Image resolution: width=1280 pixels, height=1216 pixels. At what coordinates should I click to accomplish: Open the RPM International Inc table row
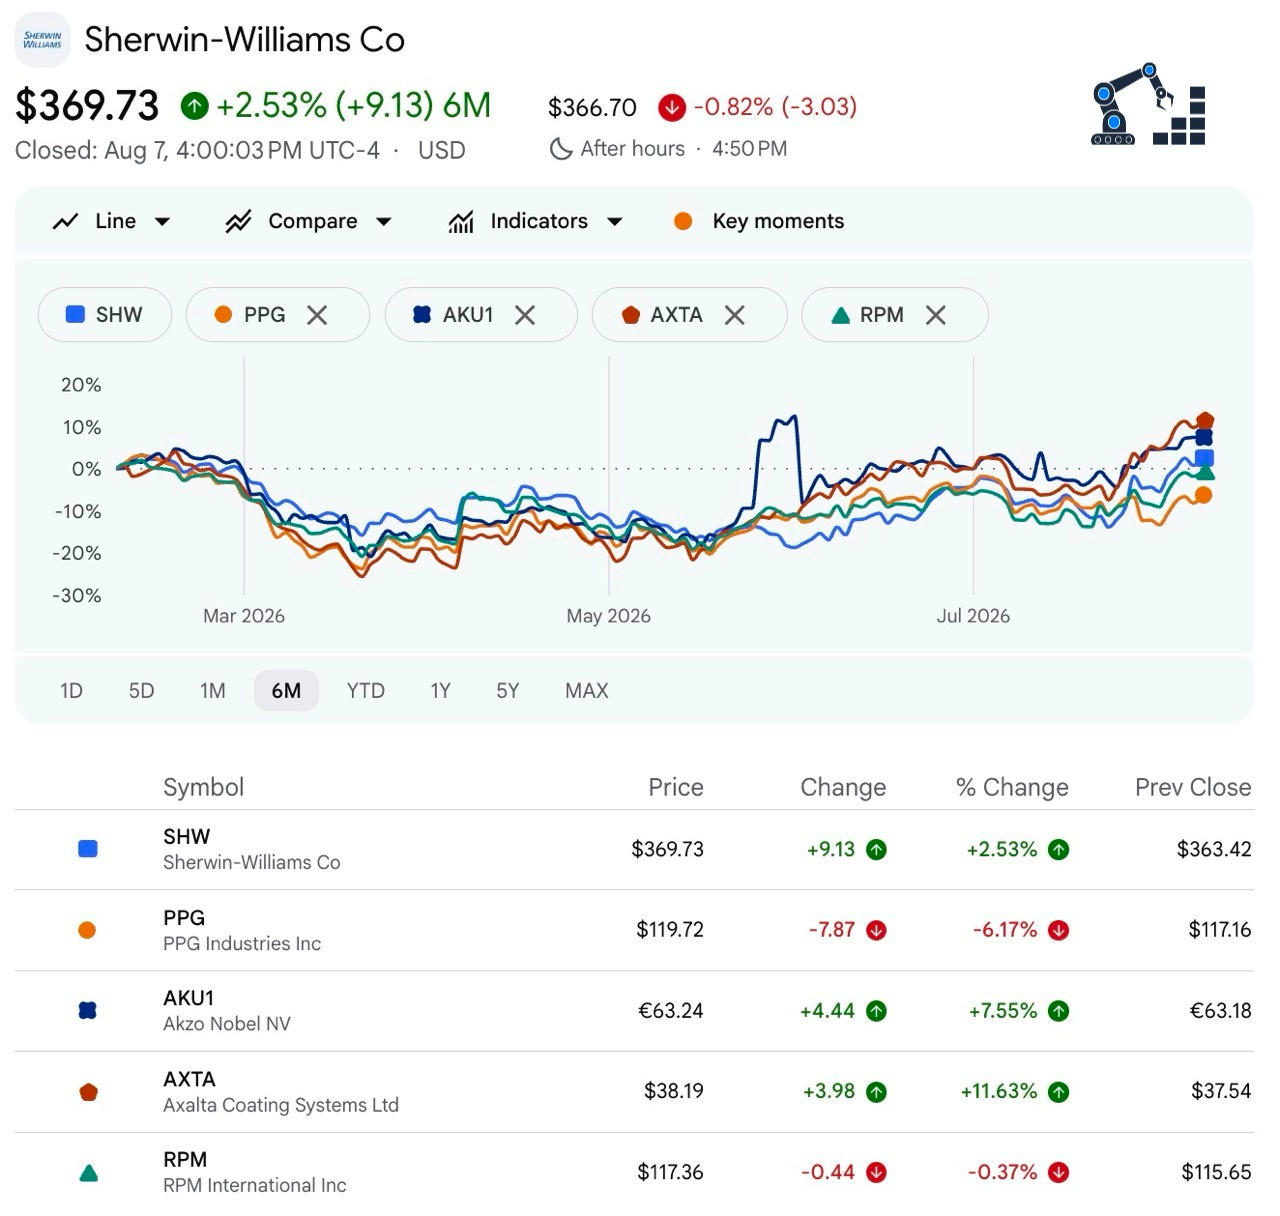pyautogui.click(x=634, y=1172)
